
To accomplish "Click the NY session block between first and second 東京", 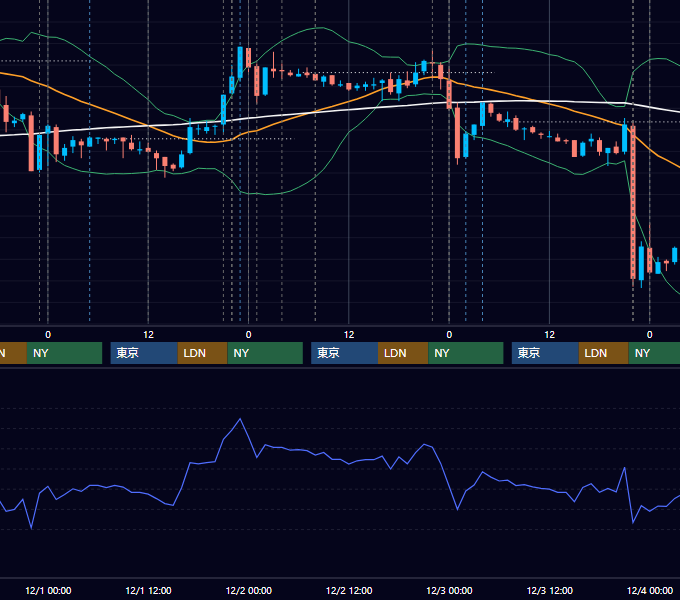I will [x=265, y=353].
